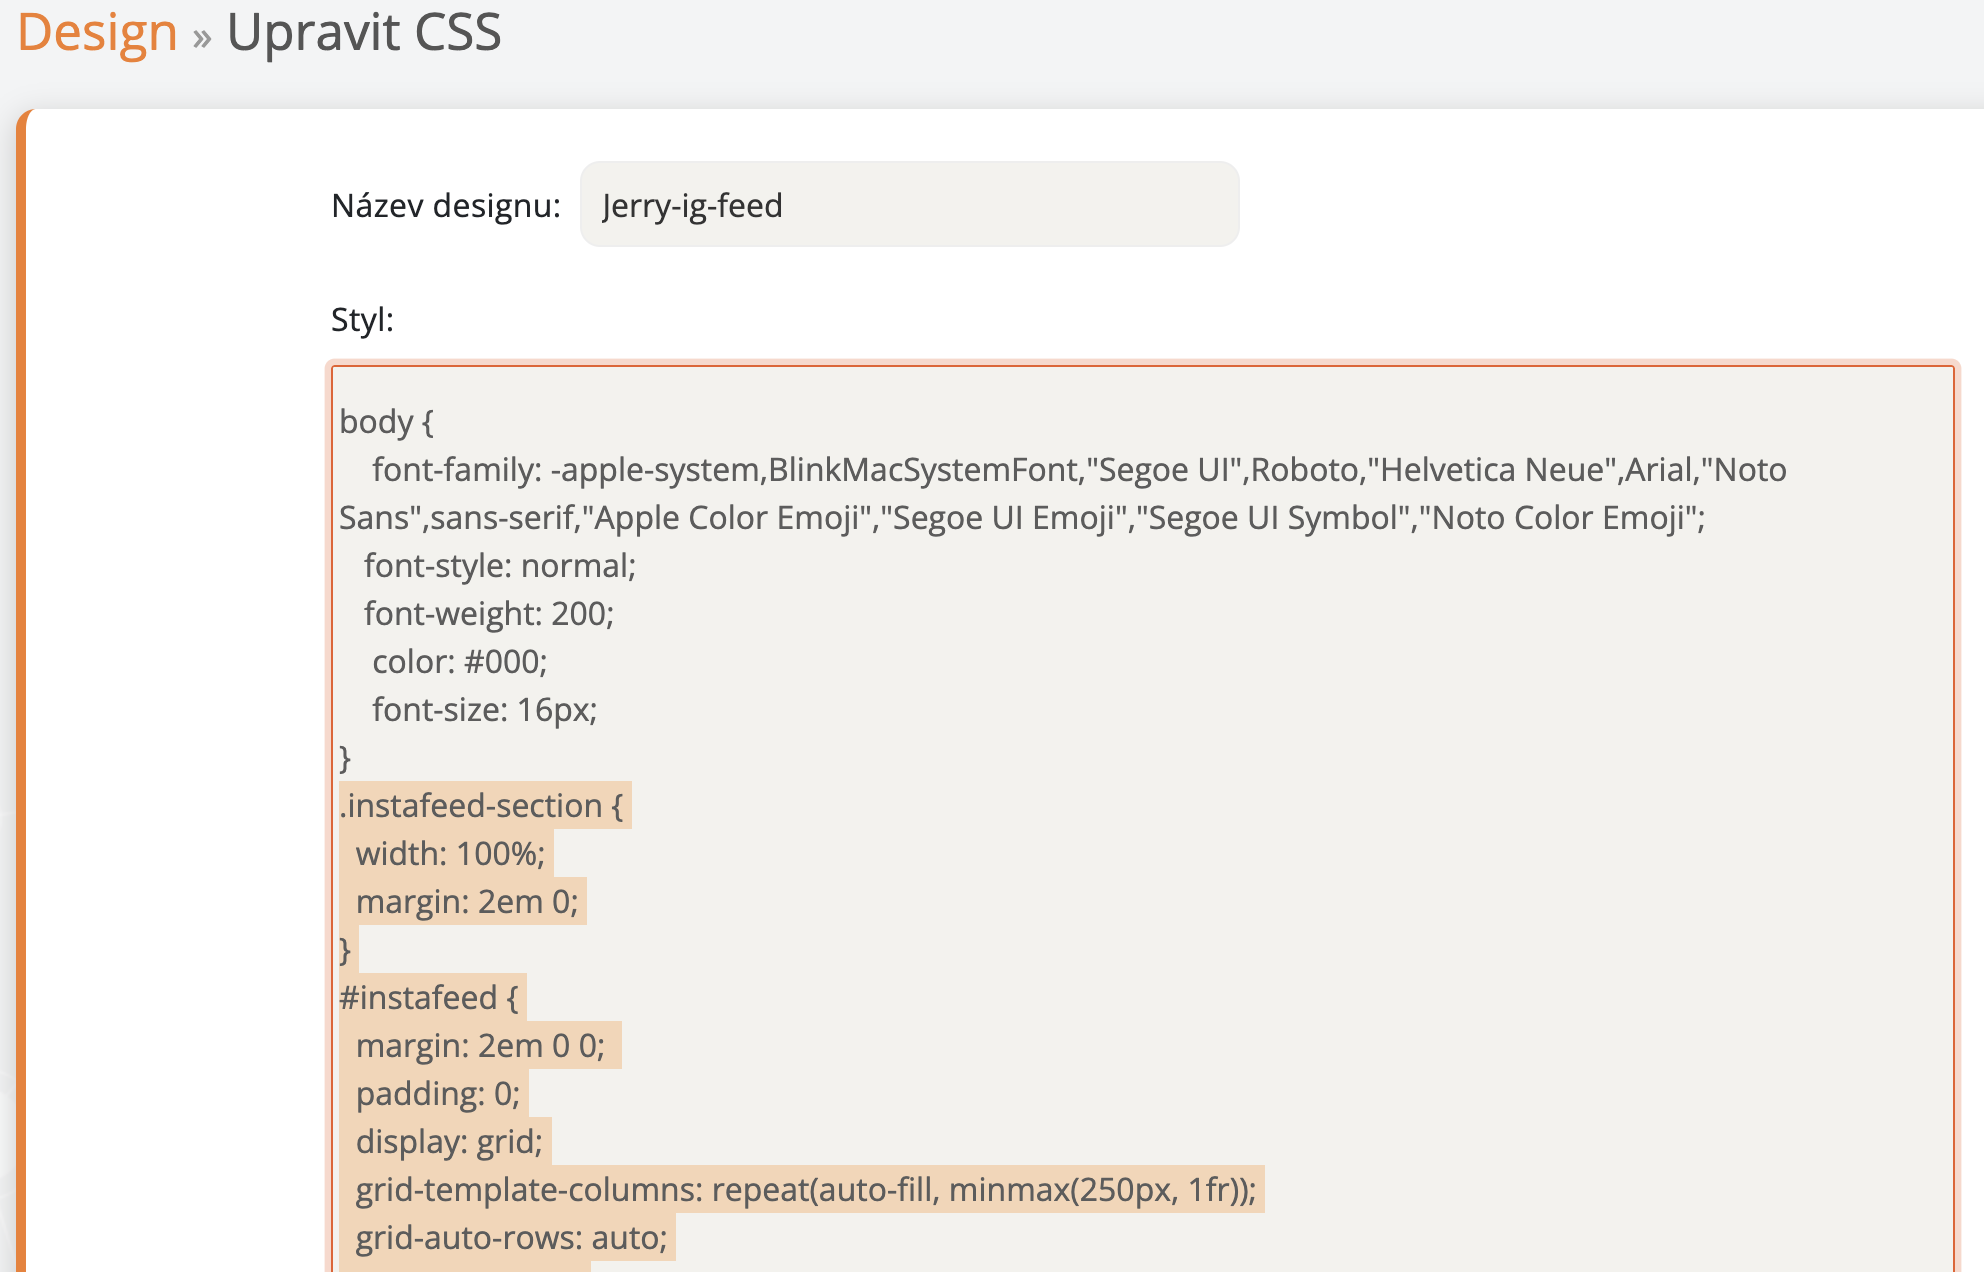
Task: Click the "Noto Color Emoji" text
Action: click(x=1558, y=518)
